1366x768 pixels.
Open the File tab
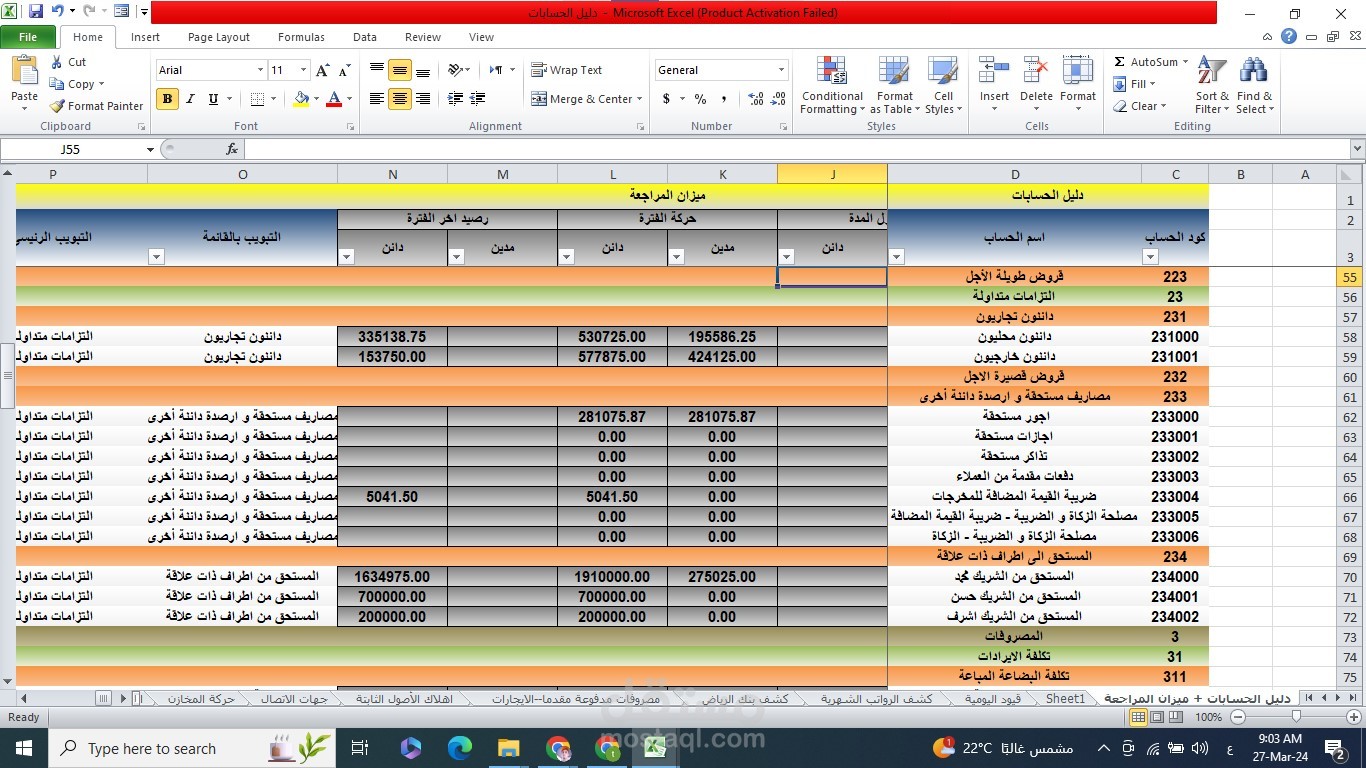point(28,37)
